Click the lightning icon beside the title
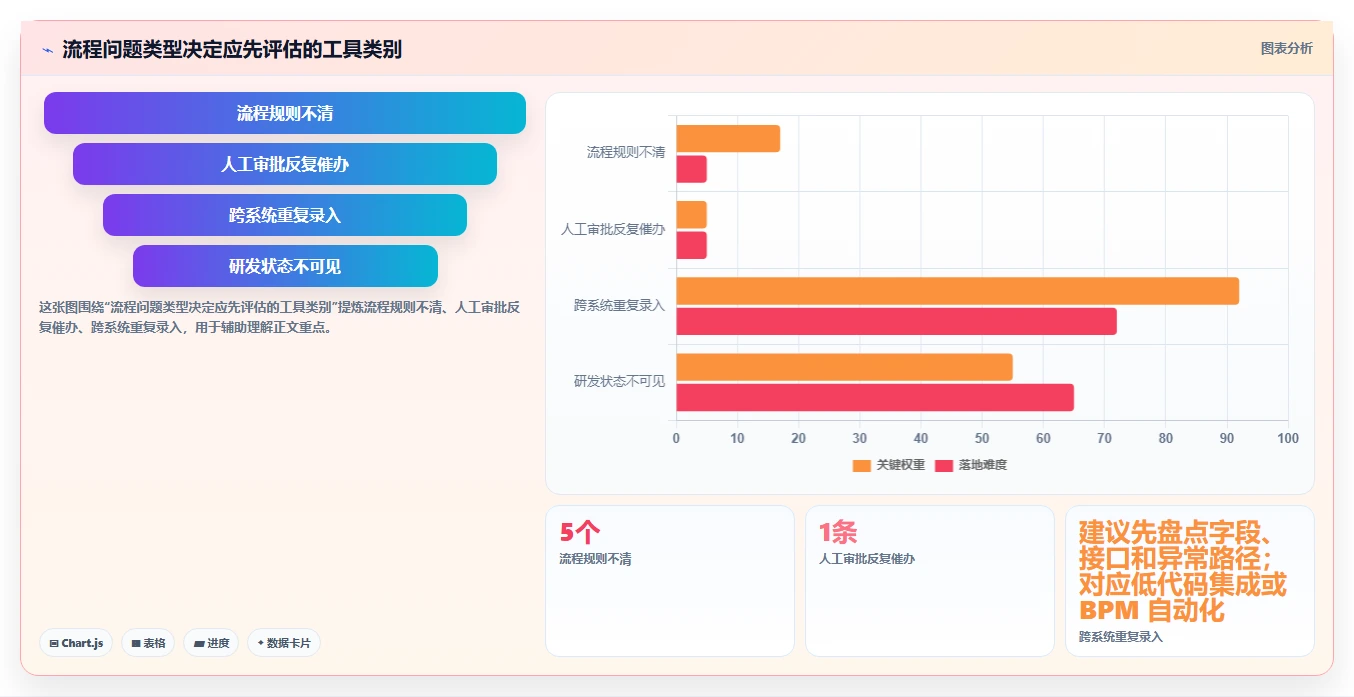This screenshot has width=1354, height=697. click(47, 50)
